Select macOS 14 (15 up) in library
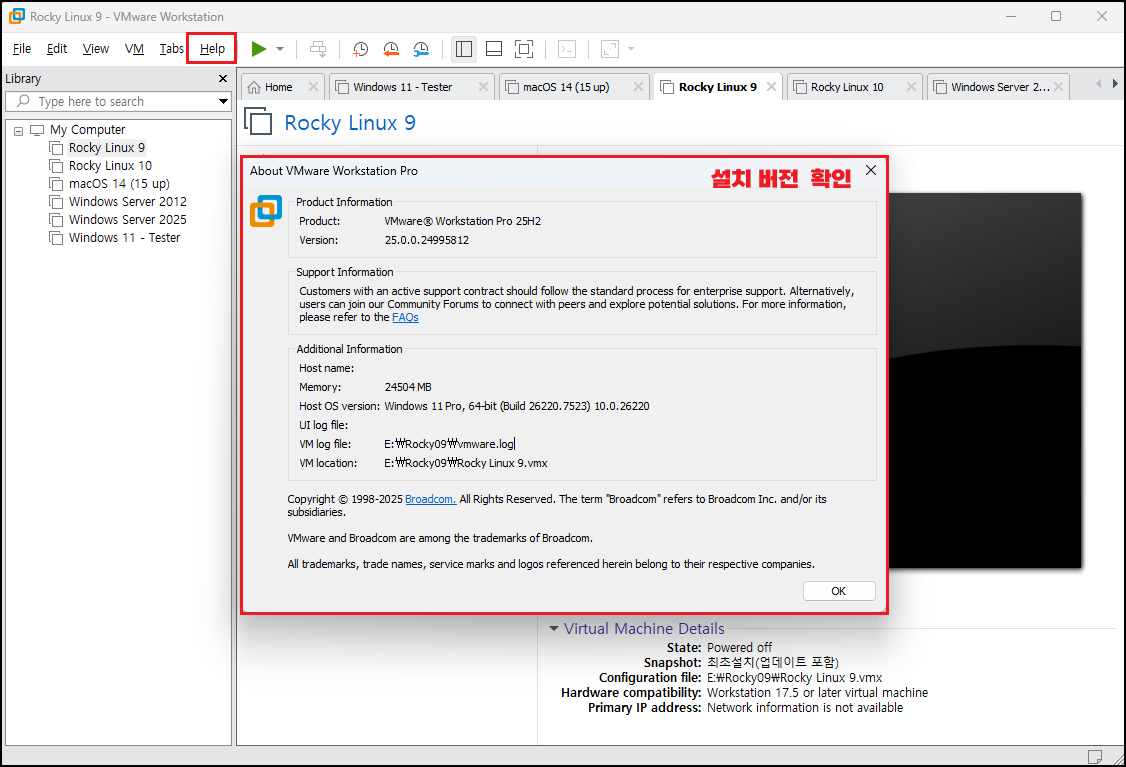The image size is (1126, 767). (x=118, y=183)
